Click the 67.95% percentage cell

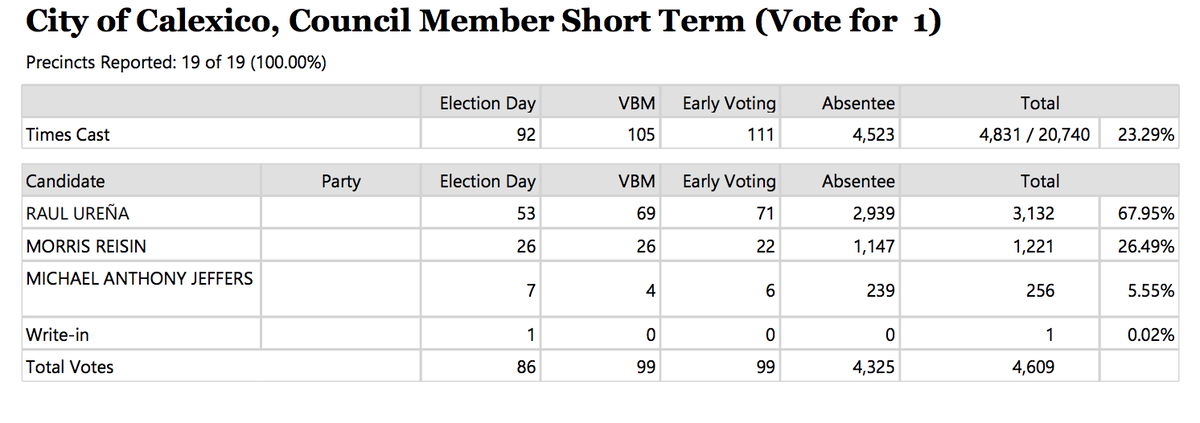1145,212
